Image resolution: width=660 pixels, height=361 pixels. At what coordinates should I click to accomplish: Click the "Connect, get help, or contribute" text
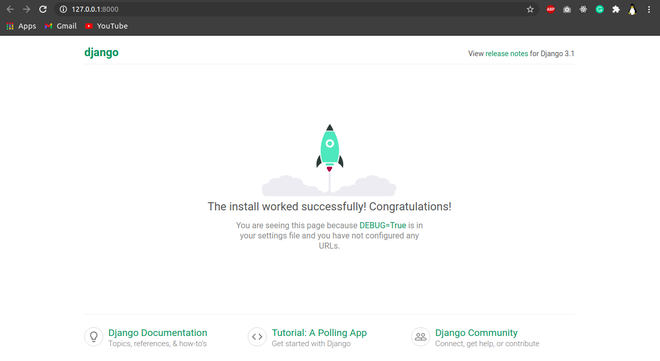coord(487,344)
